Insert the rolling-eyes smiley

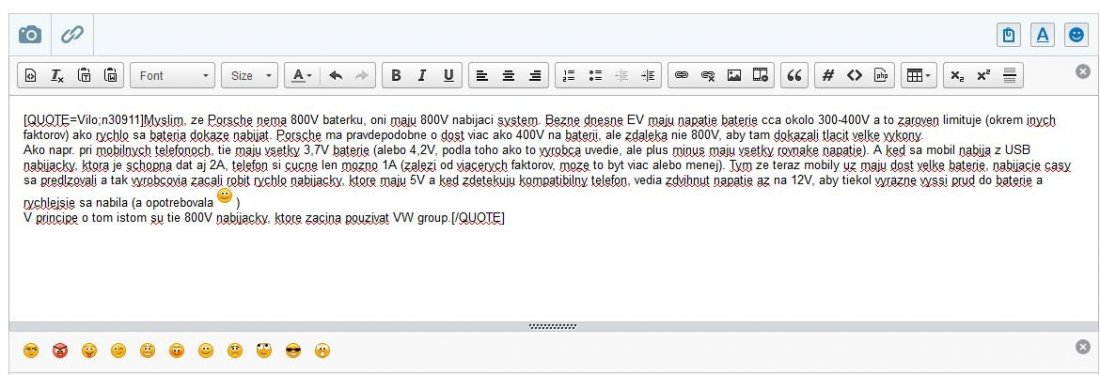point(264,350)
